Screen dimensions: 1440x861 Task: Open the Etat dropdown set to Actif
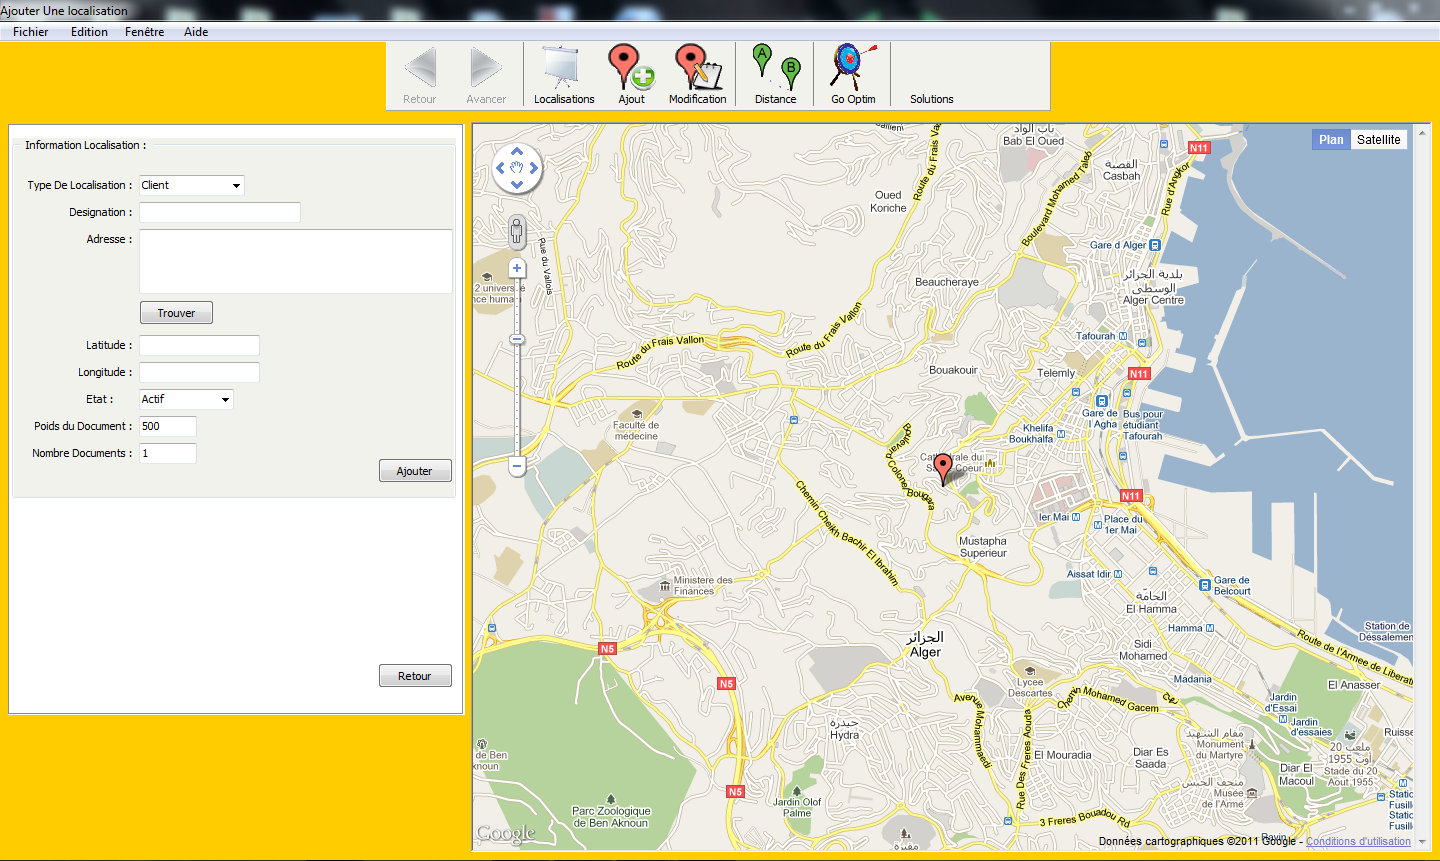(x=186, y=399)
